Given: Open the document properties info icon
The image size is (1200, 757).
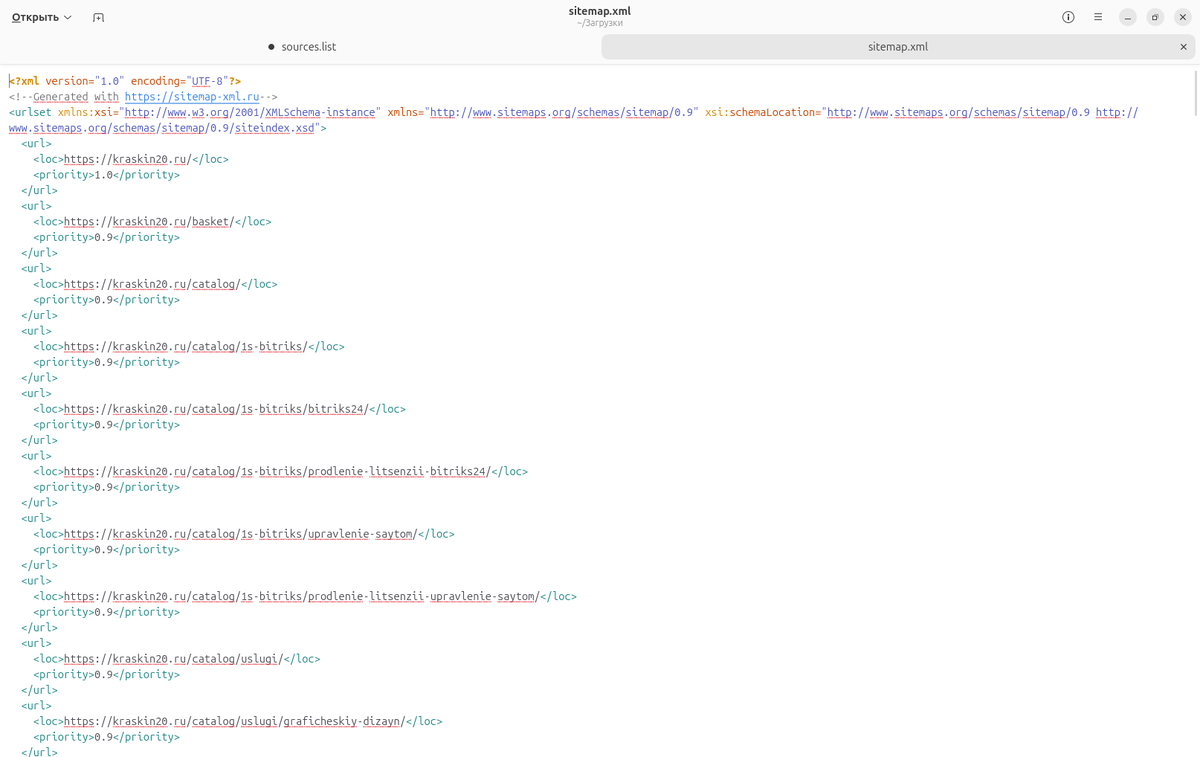Looking at the screenshot, I should click(x=1068, y=17).
